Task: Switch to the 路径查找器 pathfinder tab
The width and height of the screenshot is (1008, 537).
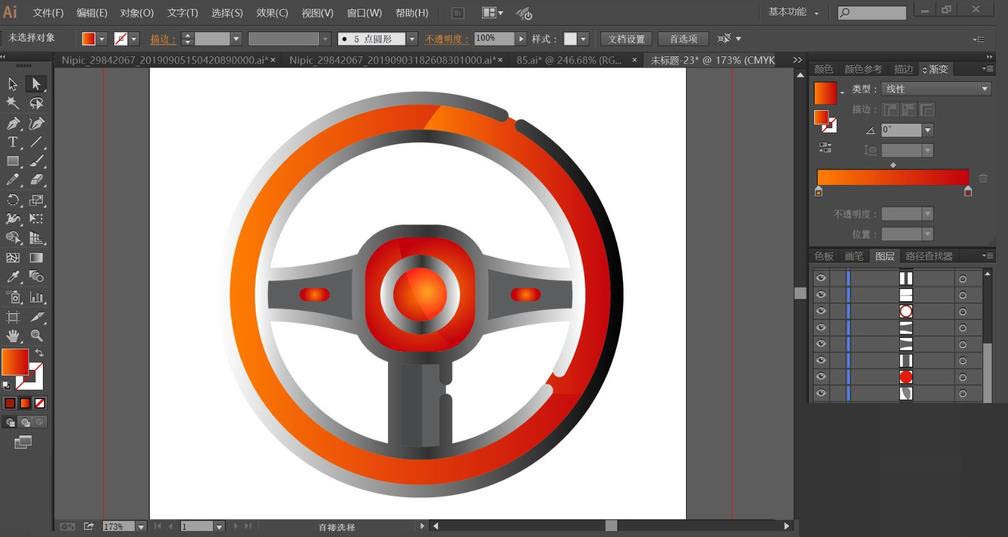Action: (x=929, y=256)
